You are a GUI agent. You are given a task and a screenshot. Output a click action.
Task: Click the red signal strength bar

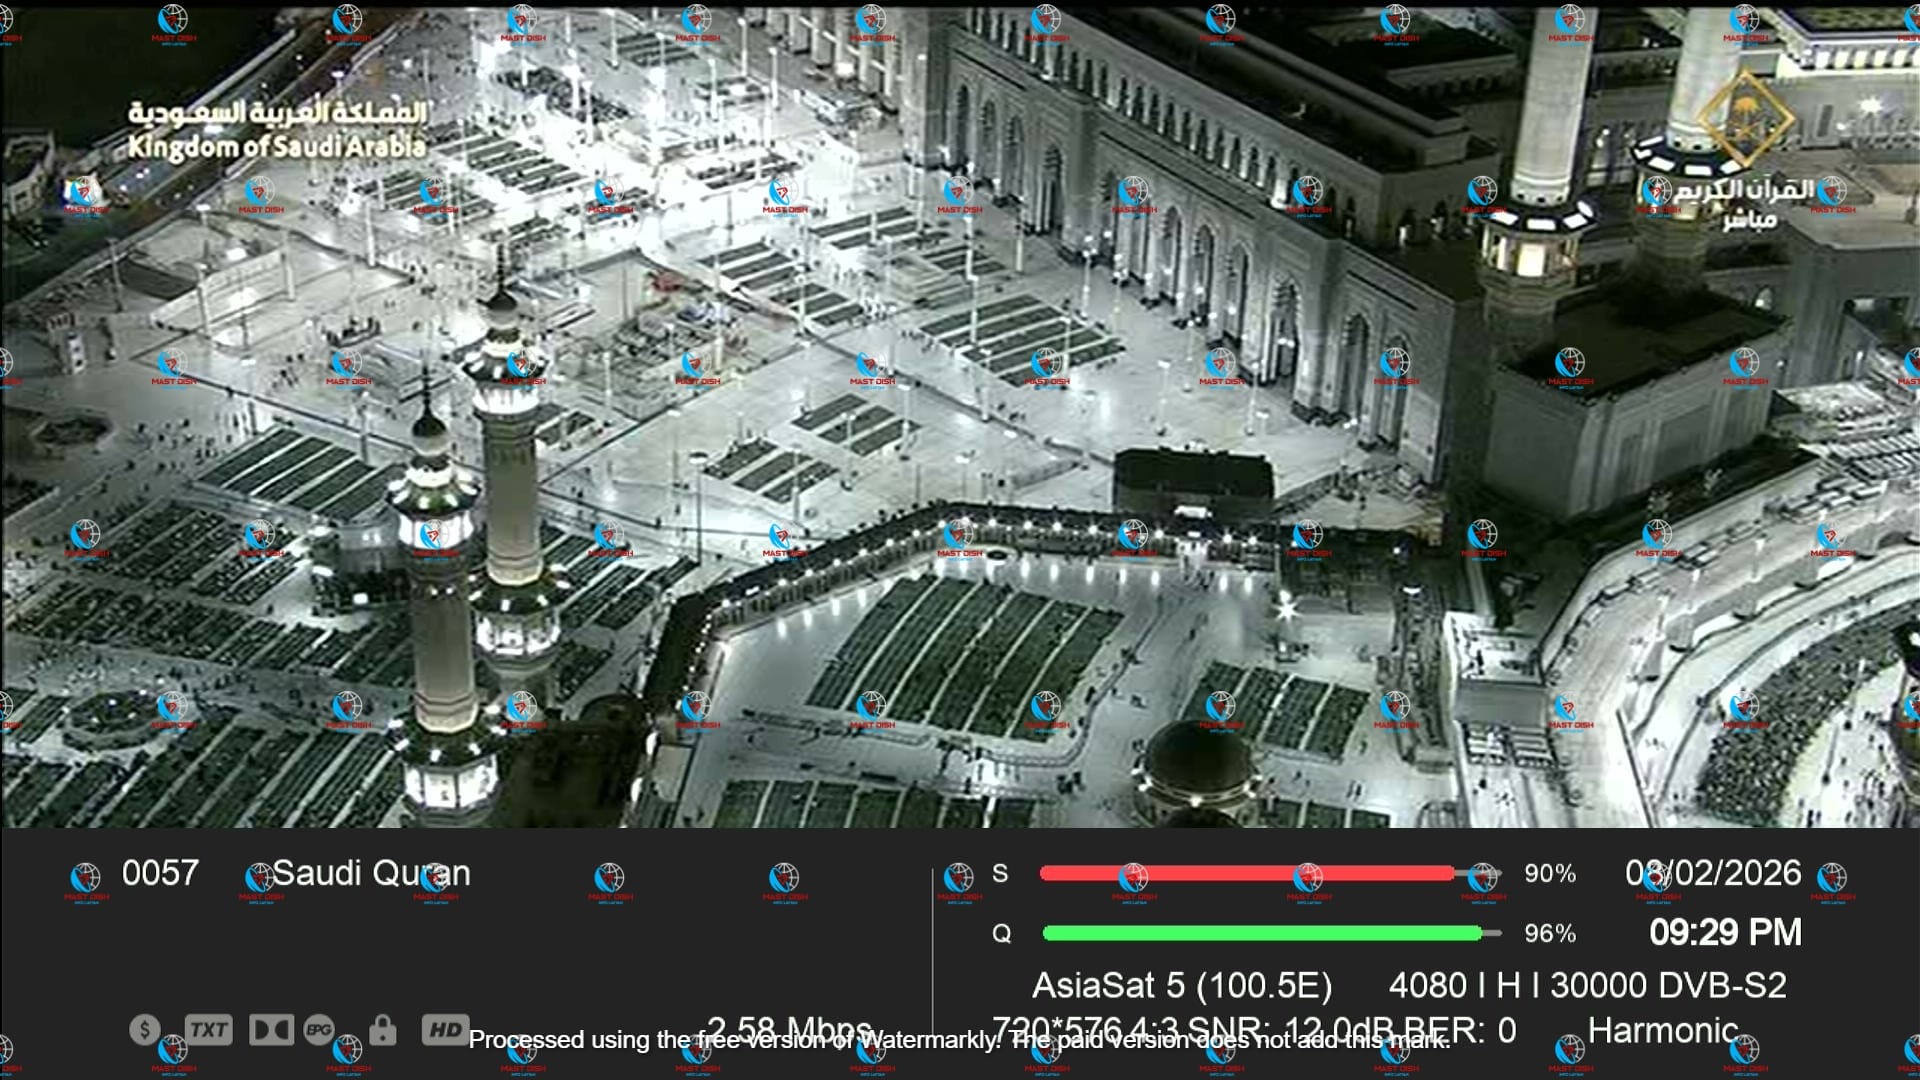pos(1247,873)
